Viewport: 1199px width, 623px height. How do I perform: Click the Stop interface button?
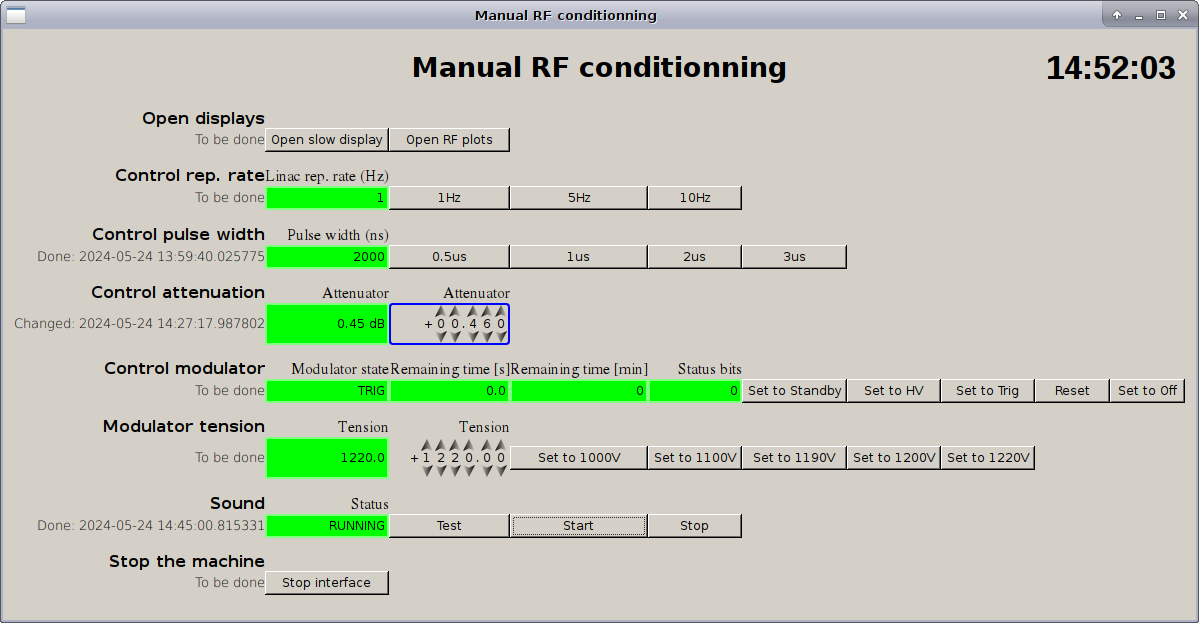tap(326, 583)
